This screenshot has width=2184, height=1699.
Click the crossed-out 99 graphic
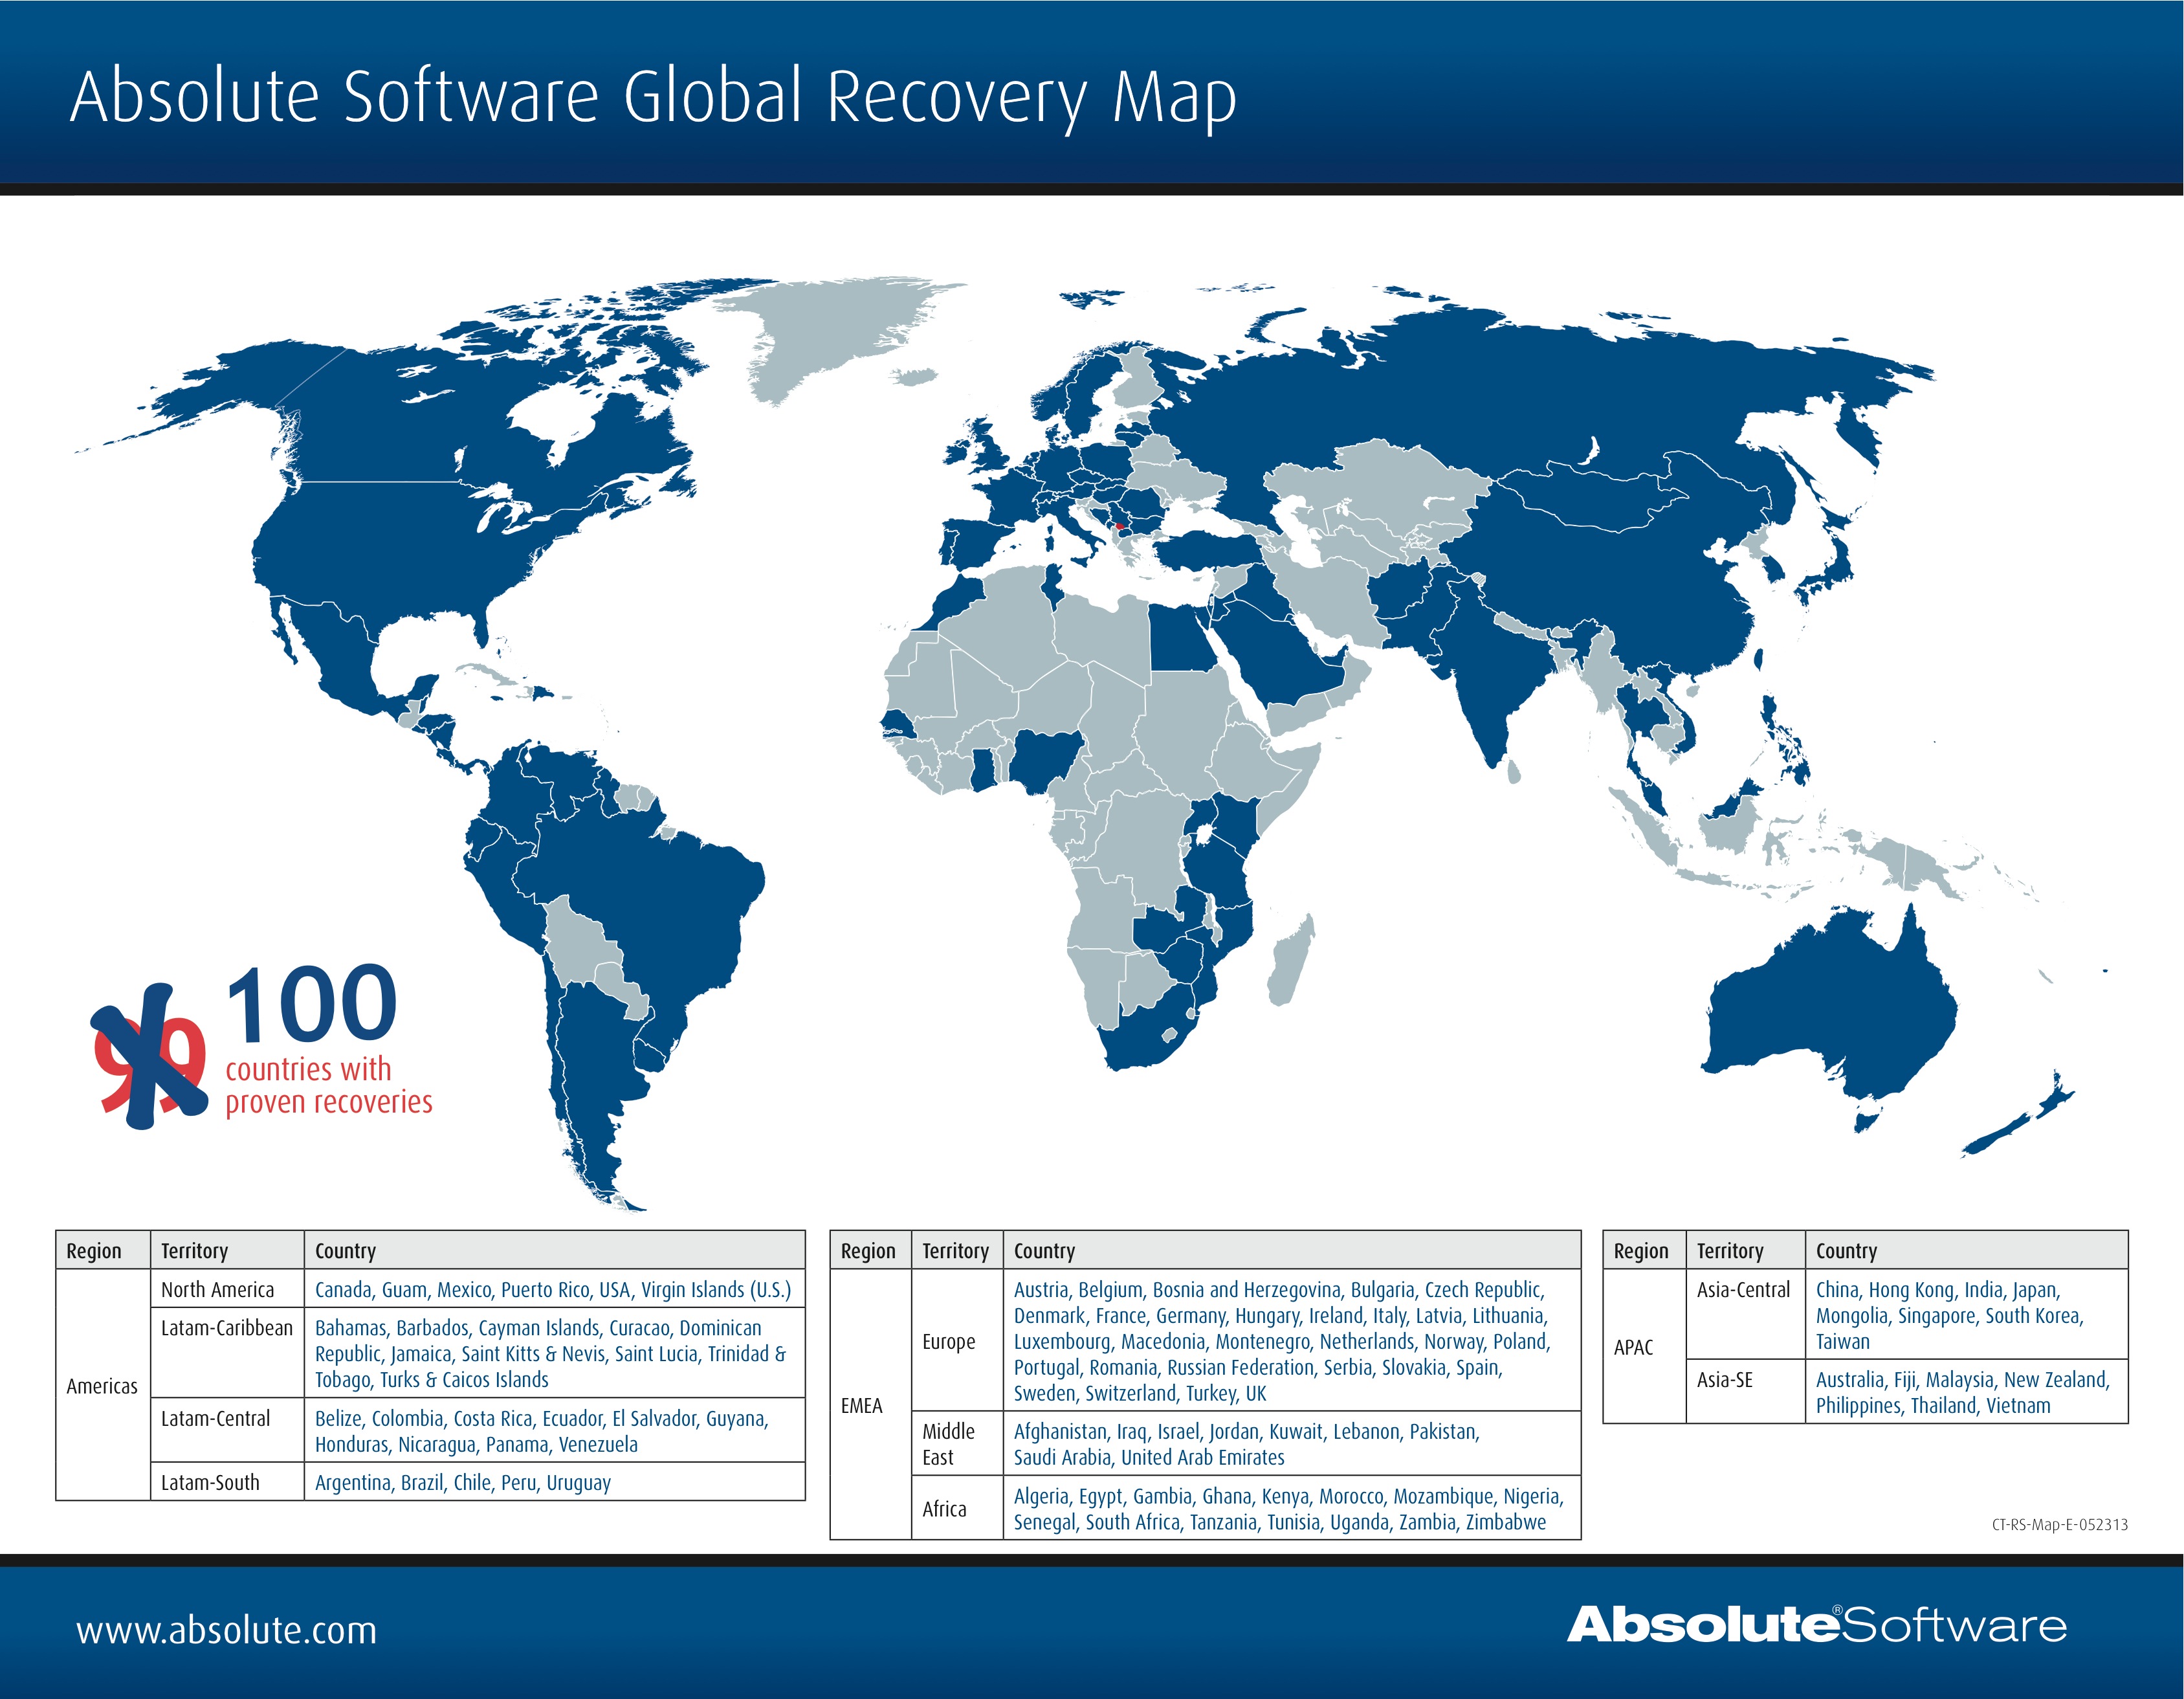pyautogui.click(x=150, y=1058)
